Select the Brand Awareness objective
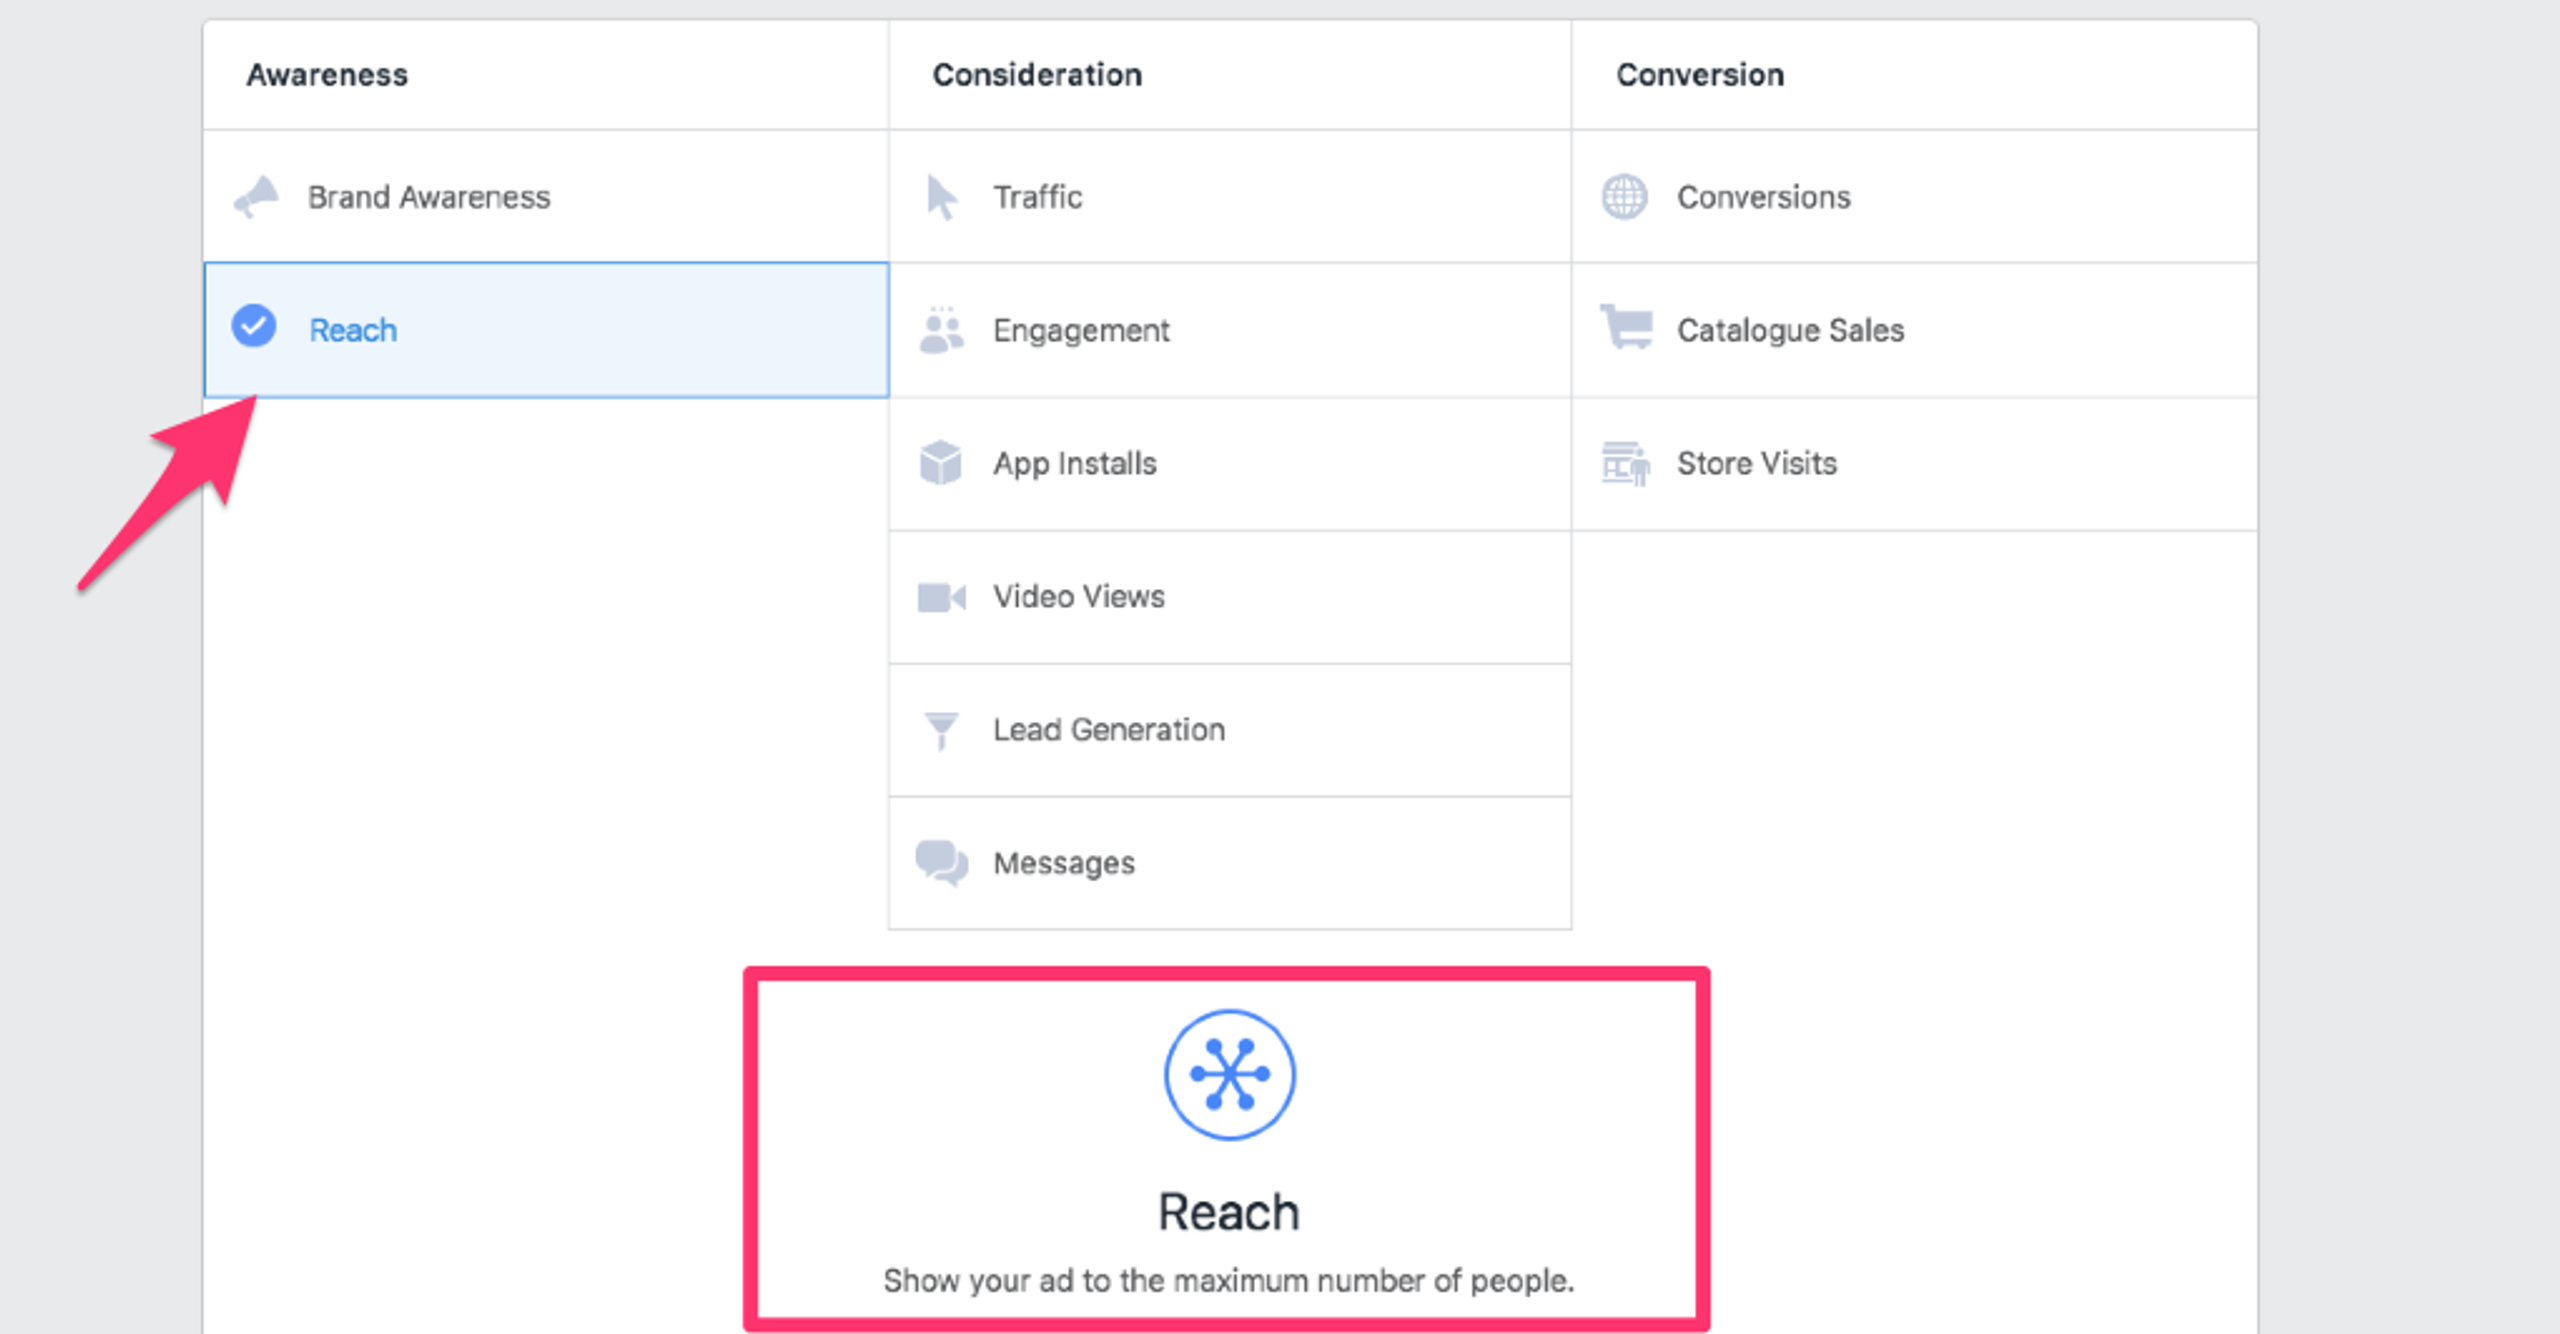Viewport: 2560px width, 1334px height. [546, 197]
